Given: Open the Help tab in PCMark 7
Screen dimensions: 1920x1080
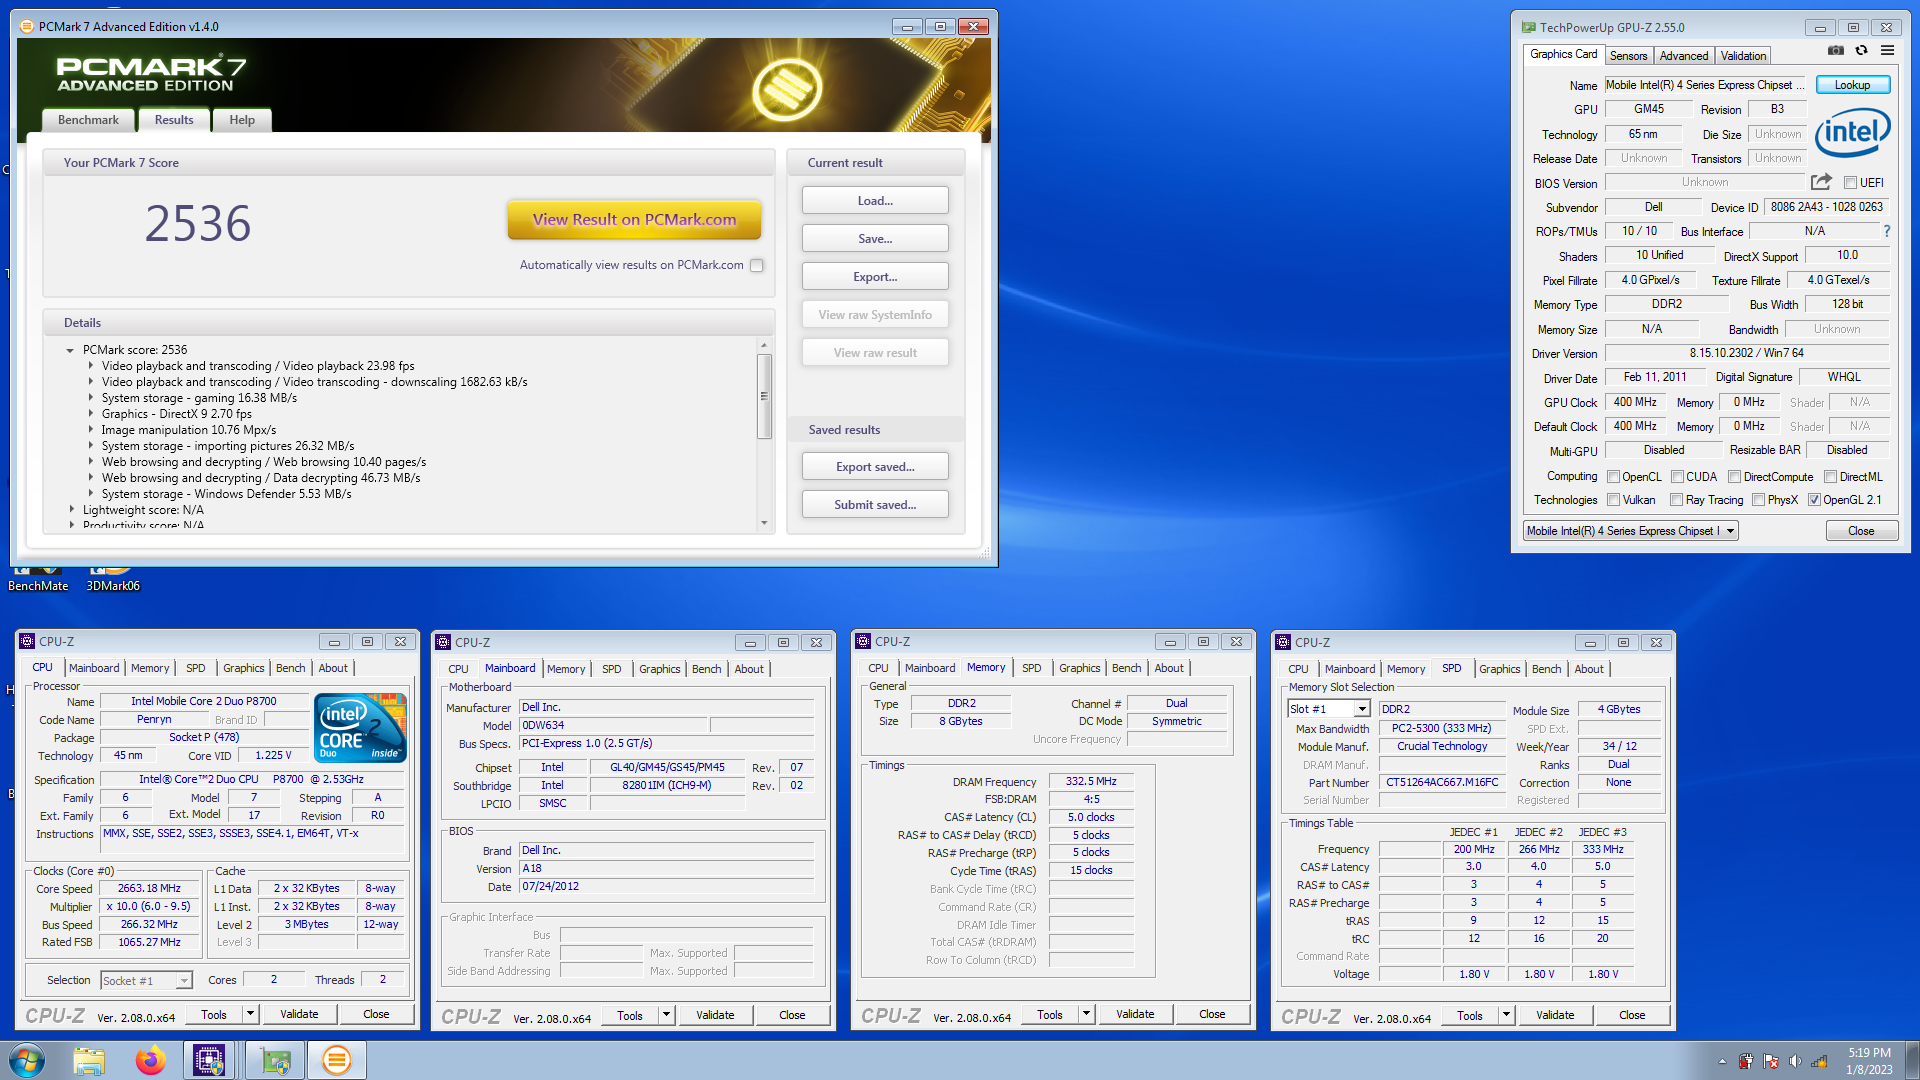Looking at the screenshot, I should tap(242, 120).
